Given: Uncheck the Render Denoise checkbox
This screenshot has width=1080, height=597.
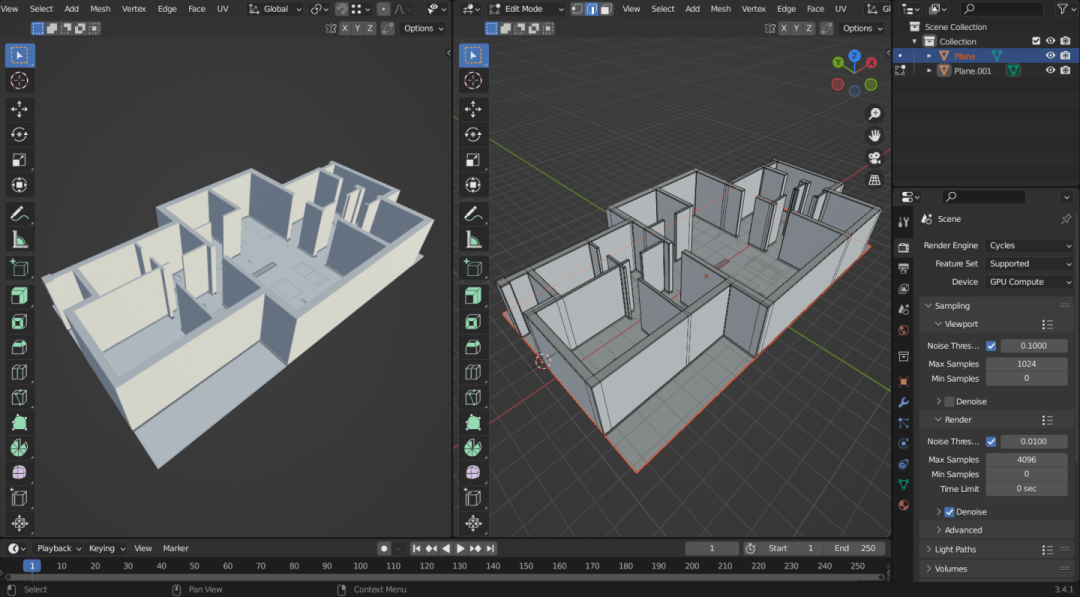Looking at the screenshot, I should pyautogui.click(x=949, y=512).
